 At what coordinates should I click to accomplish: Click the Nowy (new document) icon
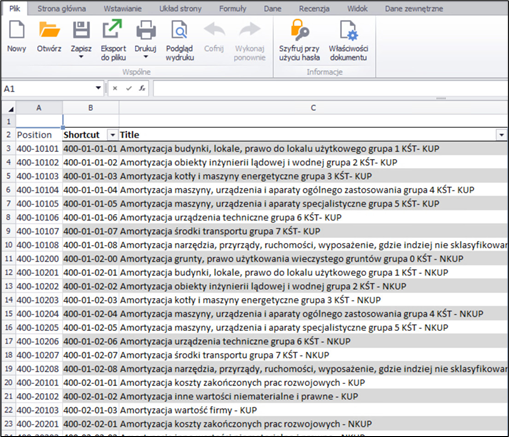click(x=17, y=30)
